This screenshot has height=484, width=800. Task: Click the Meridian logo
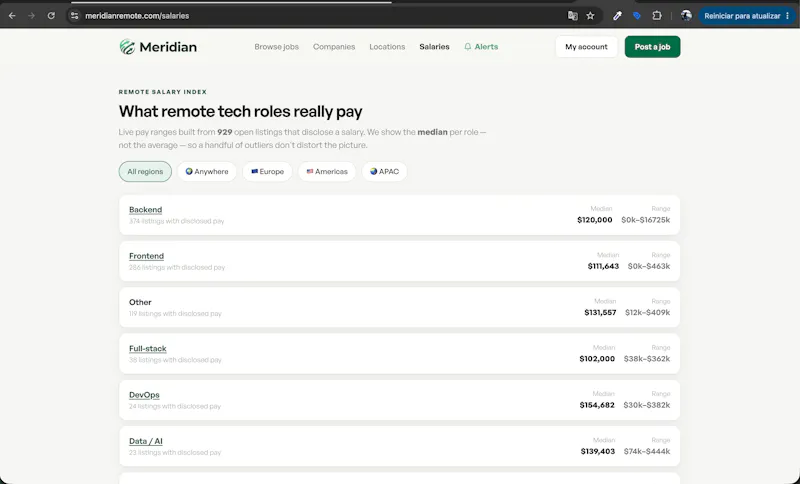pyautogui.click(x=158, y=47)
